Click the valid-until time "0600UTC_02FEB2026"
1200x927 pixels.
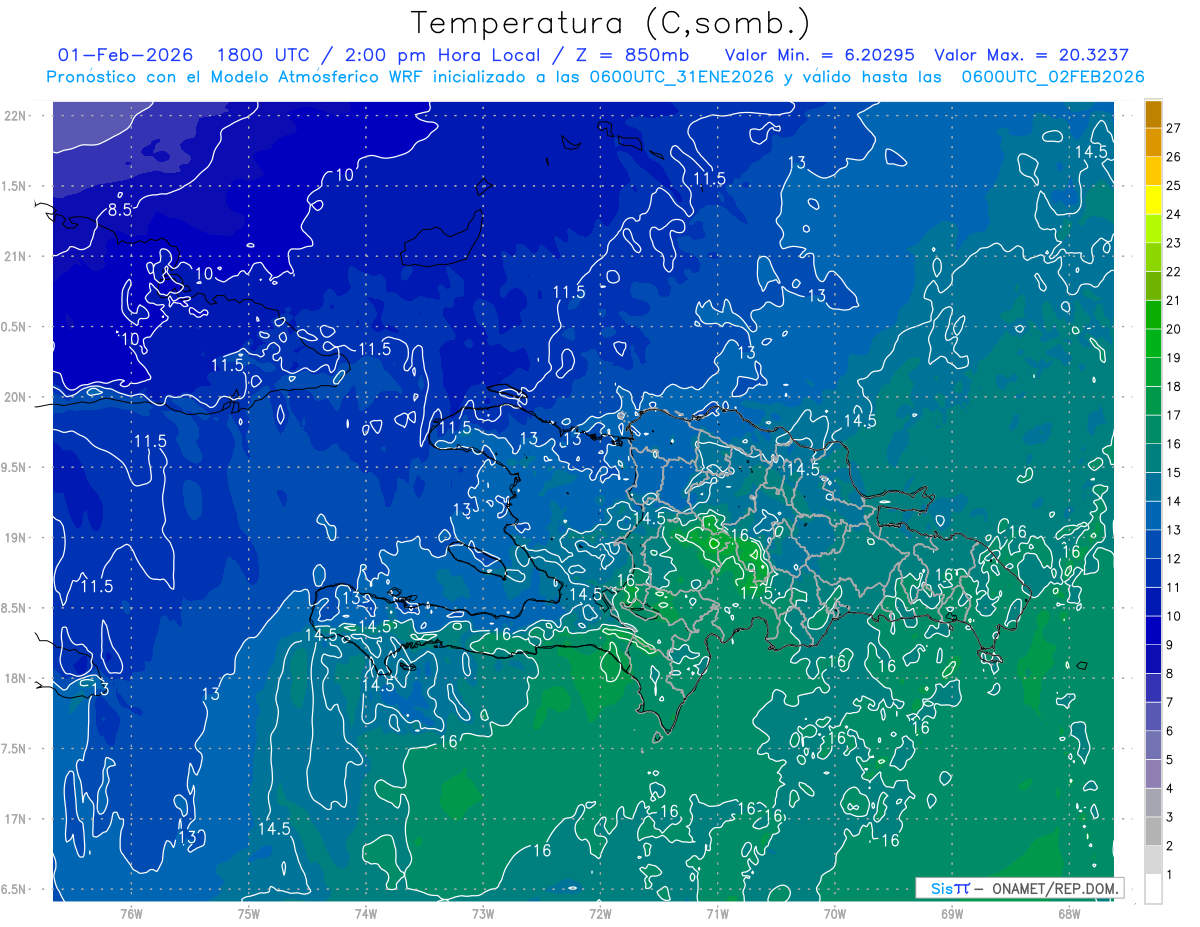[1053, 77]
